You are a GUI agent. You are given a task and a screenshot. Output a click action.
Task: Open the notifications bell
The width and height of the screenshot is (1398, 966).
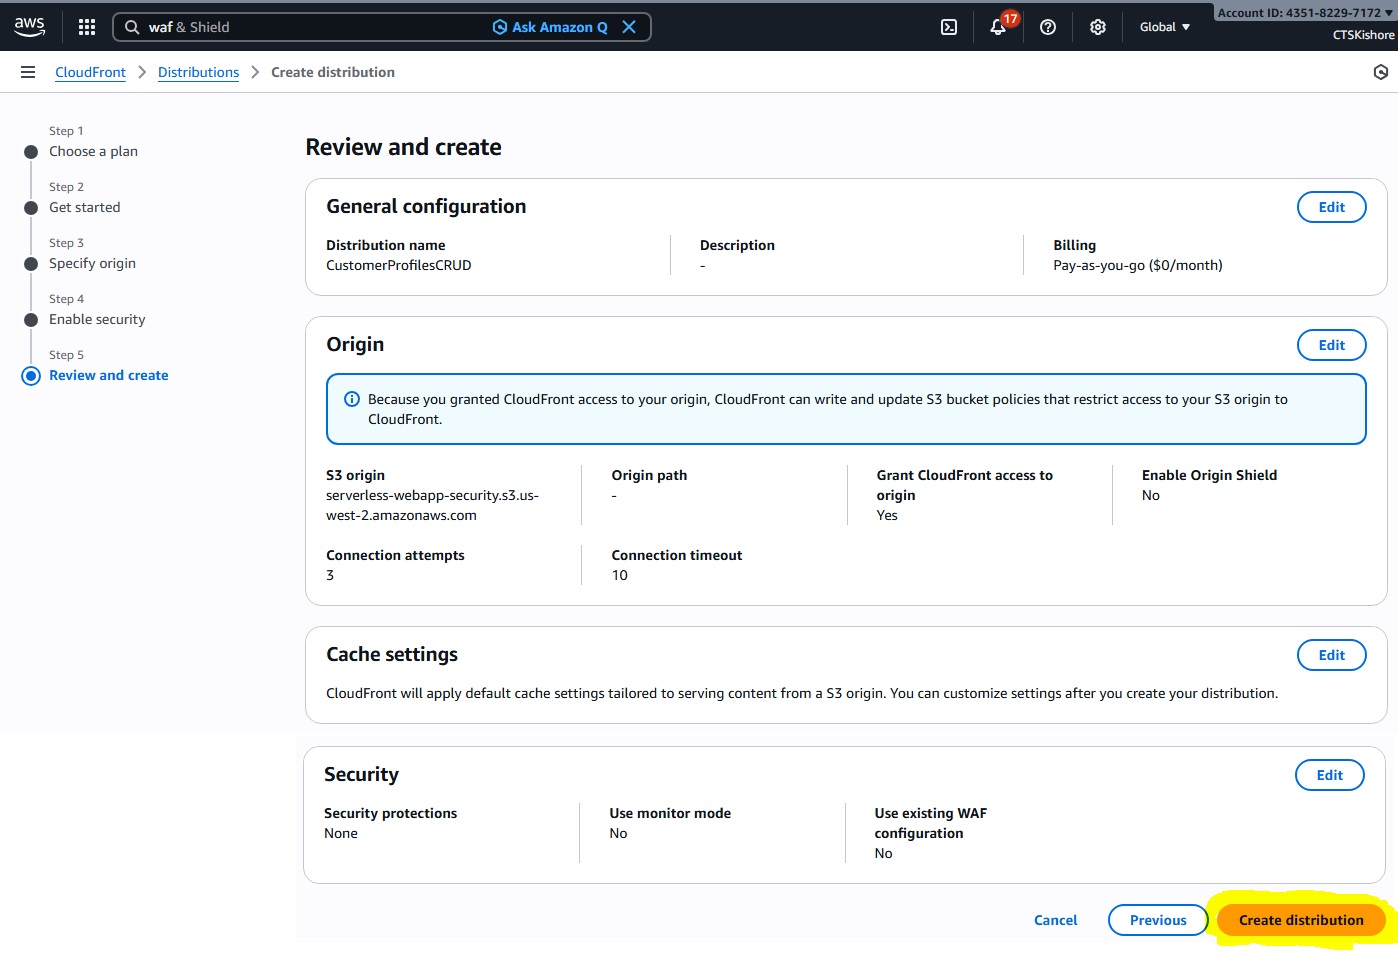point(998,27)
